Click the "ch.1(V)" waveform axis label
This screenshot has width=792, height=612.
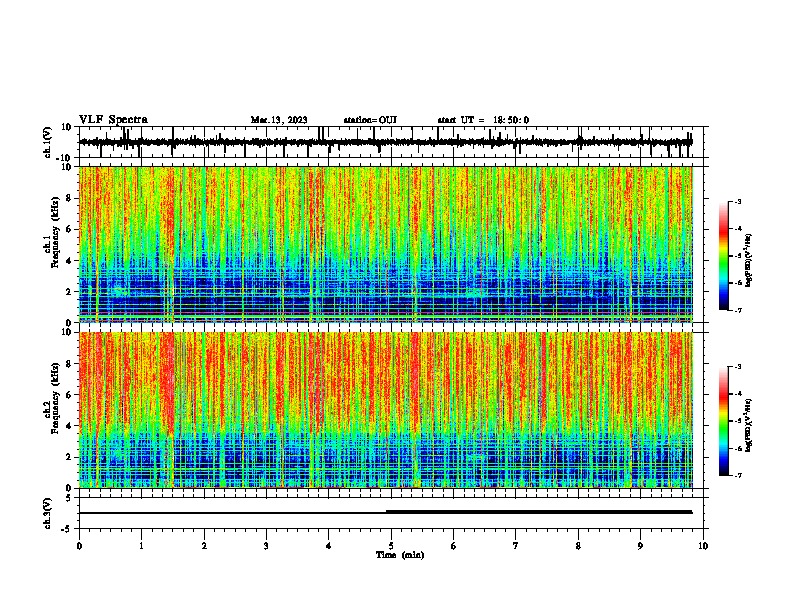(x=48, y=142)
